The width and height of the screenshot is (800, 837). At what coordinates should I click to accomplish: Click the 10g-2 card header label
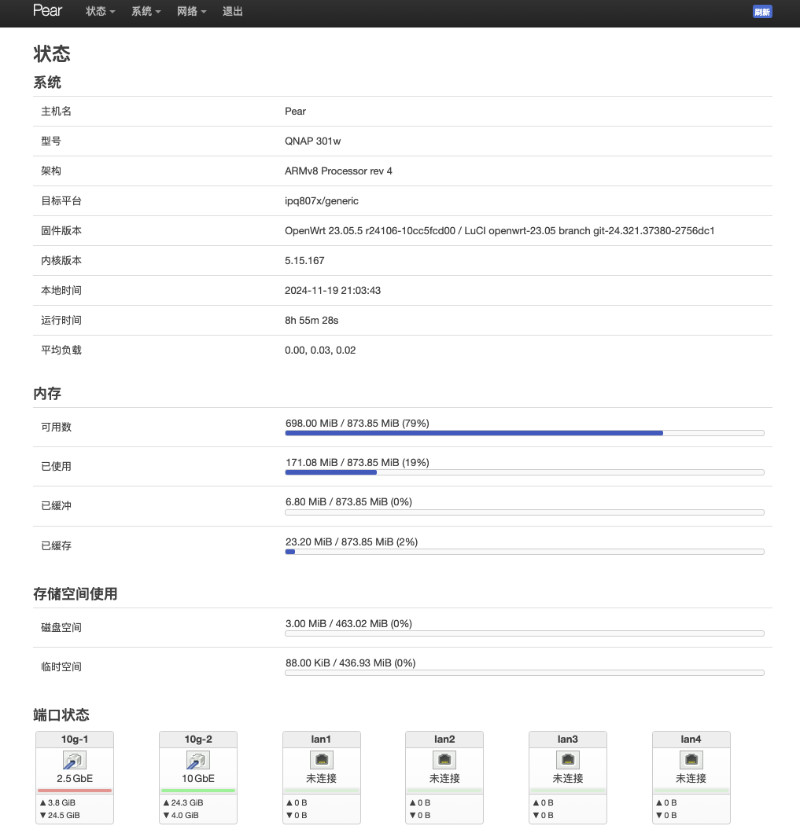click(x=197, y=738)
